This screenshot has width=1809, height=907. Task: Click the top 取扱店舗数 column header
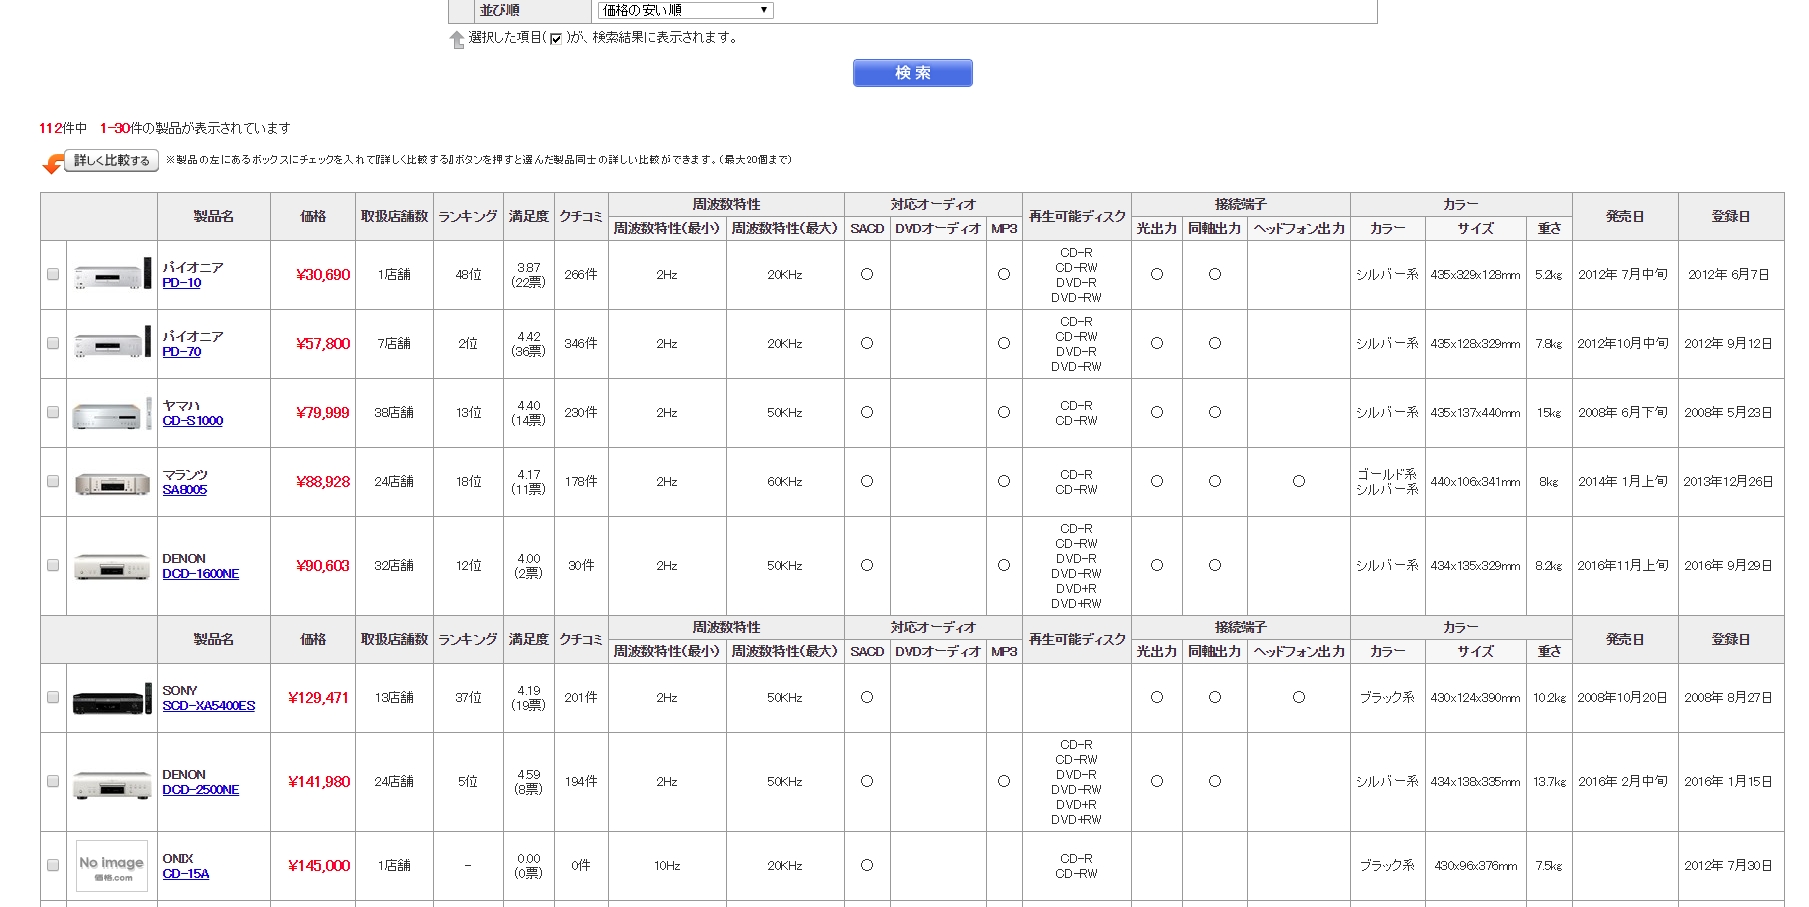pyautogui.click(x=394, y=216)
